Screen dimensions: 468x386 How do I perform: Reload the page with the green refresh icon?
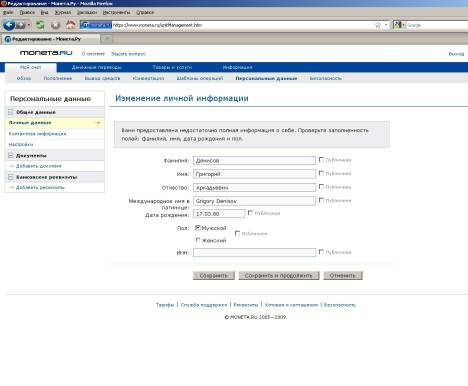pyautogui.click(x=40, y=25)
